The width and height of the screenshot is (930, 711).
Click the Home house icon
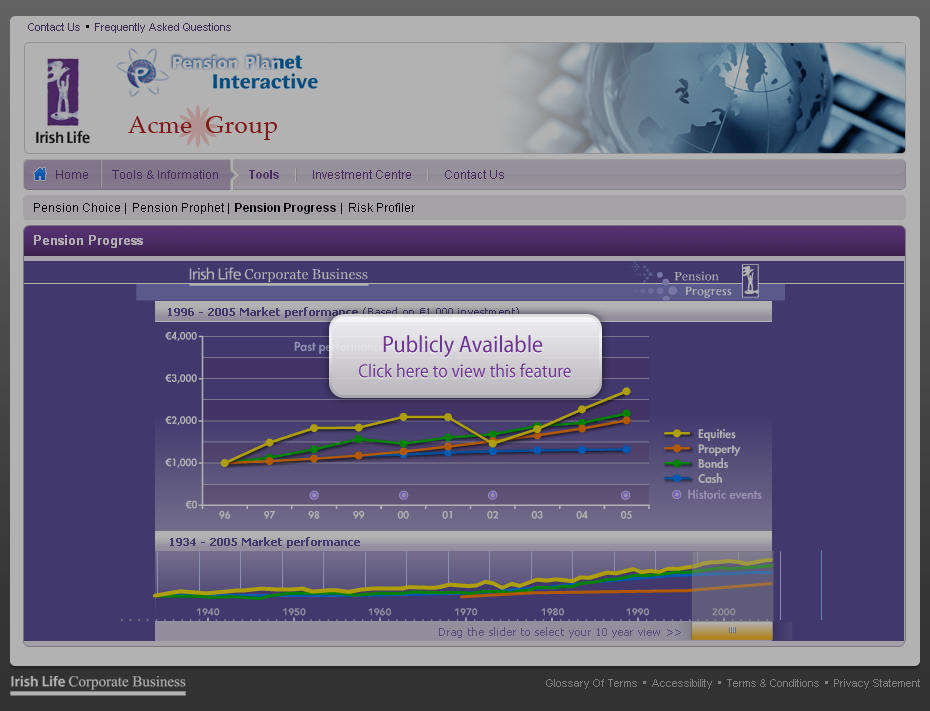click(40, 174)
